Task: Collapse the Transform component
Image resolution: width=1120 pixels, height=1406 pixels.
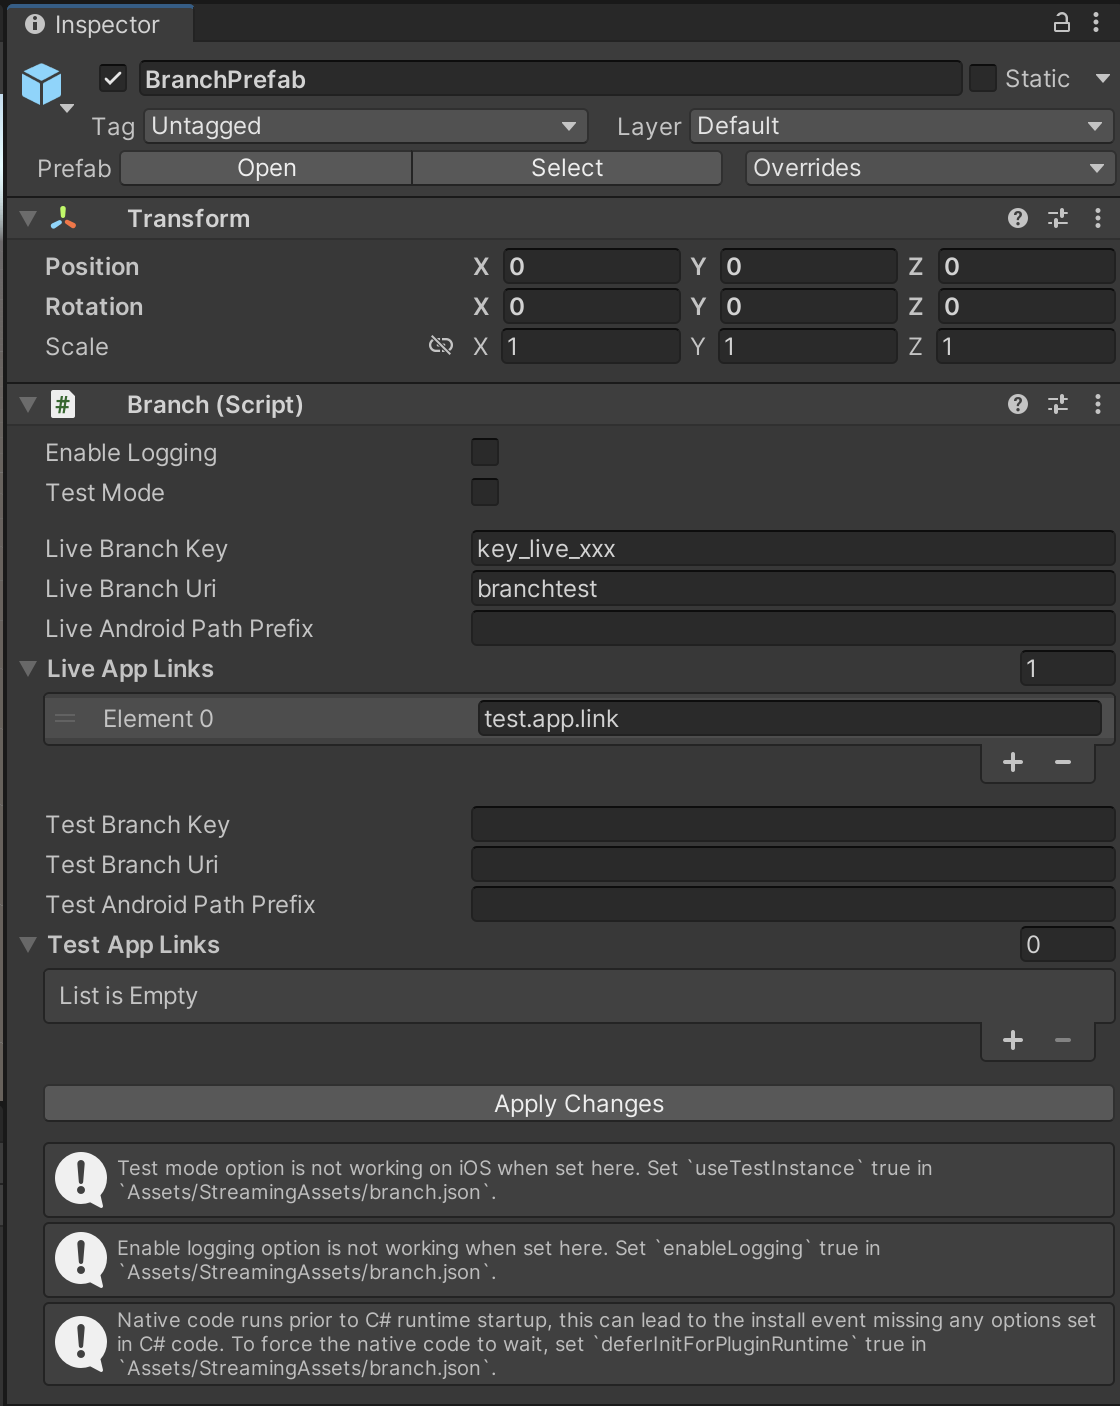Action: tap(28, 218)
